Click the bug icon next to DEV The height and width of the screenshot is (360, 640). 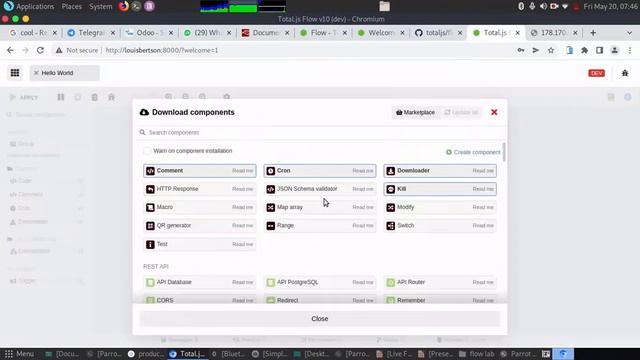[625, 73]
